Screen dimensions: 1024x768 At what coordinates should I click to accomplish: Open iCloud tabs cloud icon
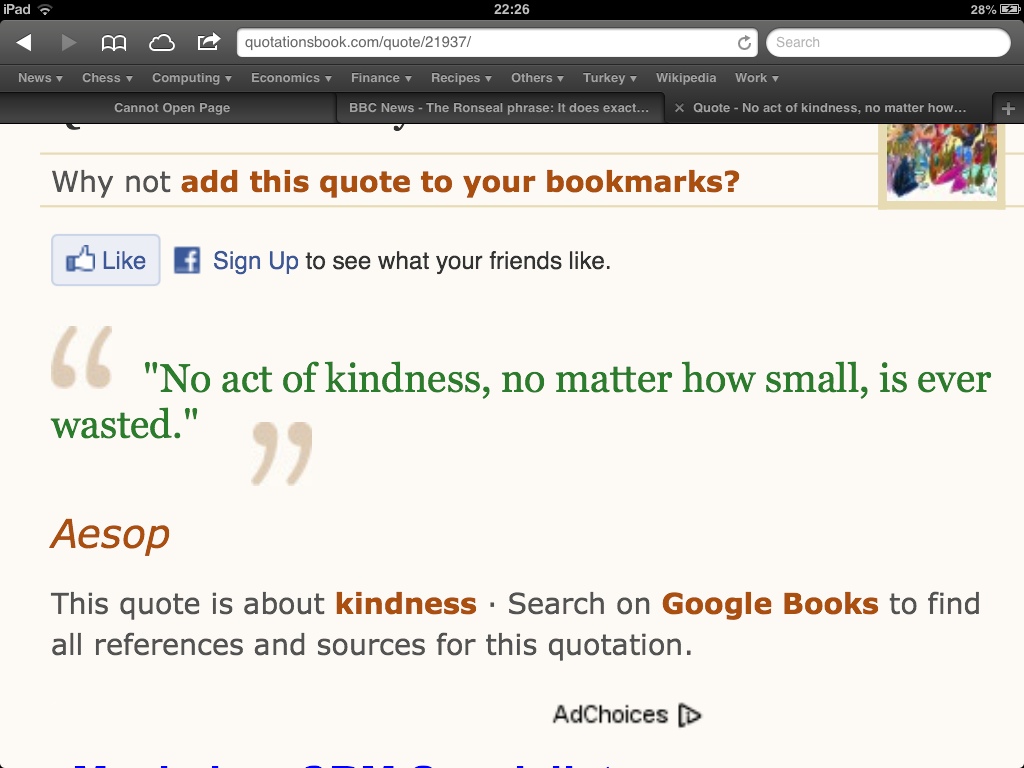(161, 43)
